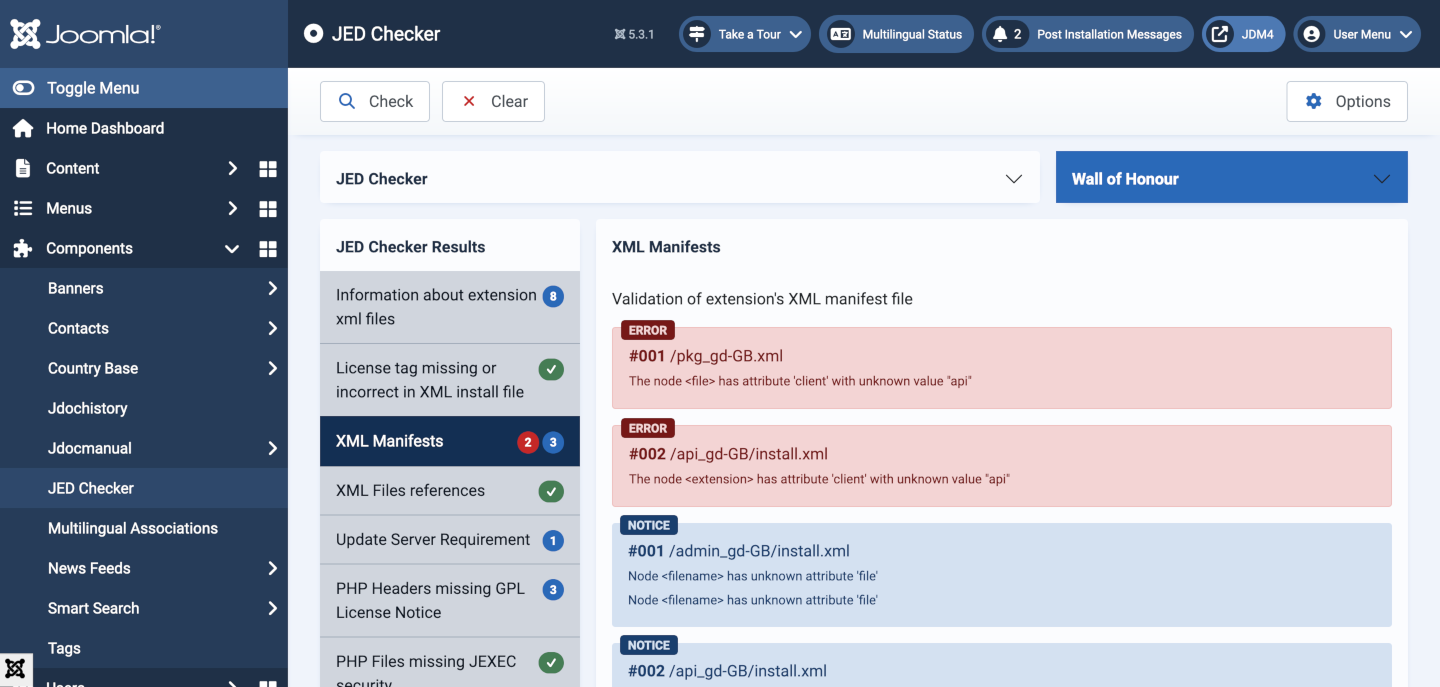The image size is (1440, 687).
Task: Expand the Menus submenu chevron
Action: [x=232, y=208]
